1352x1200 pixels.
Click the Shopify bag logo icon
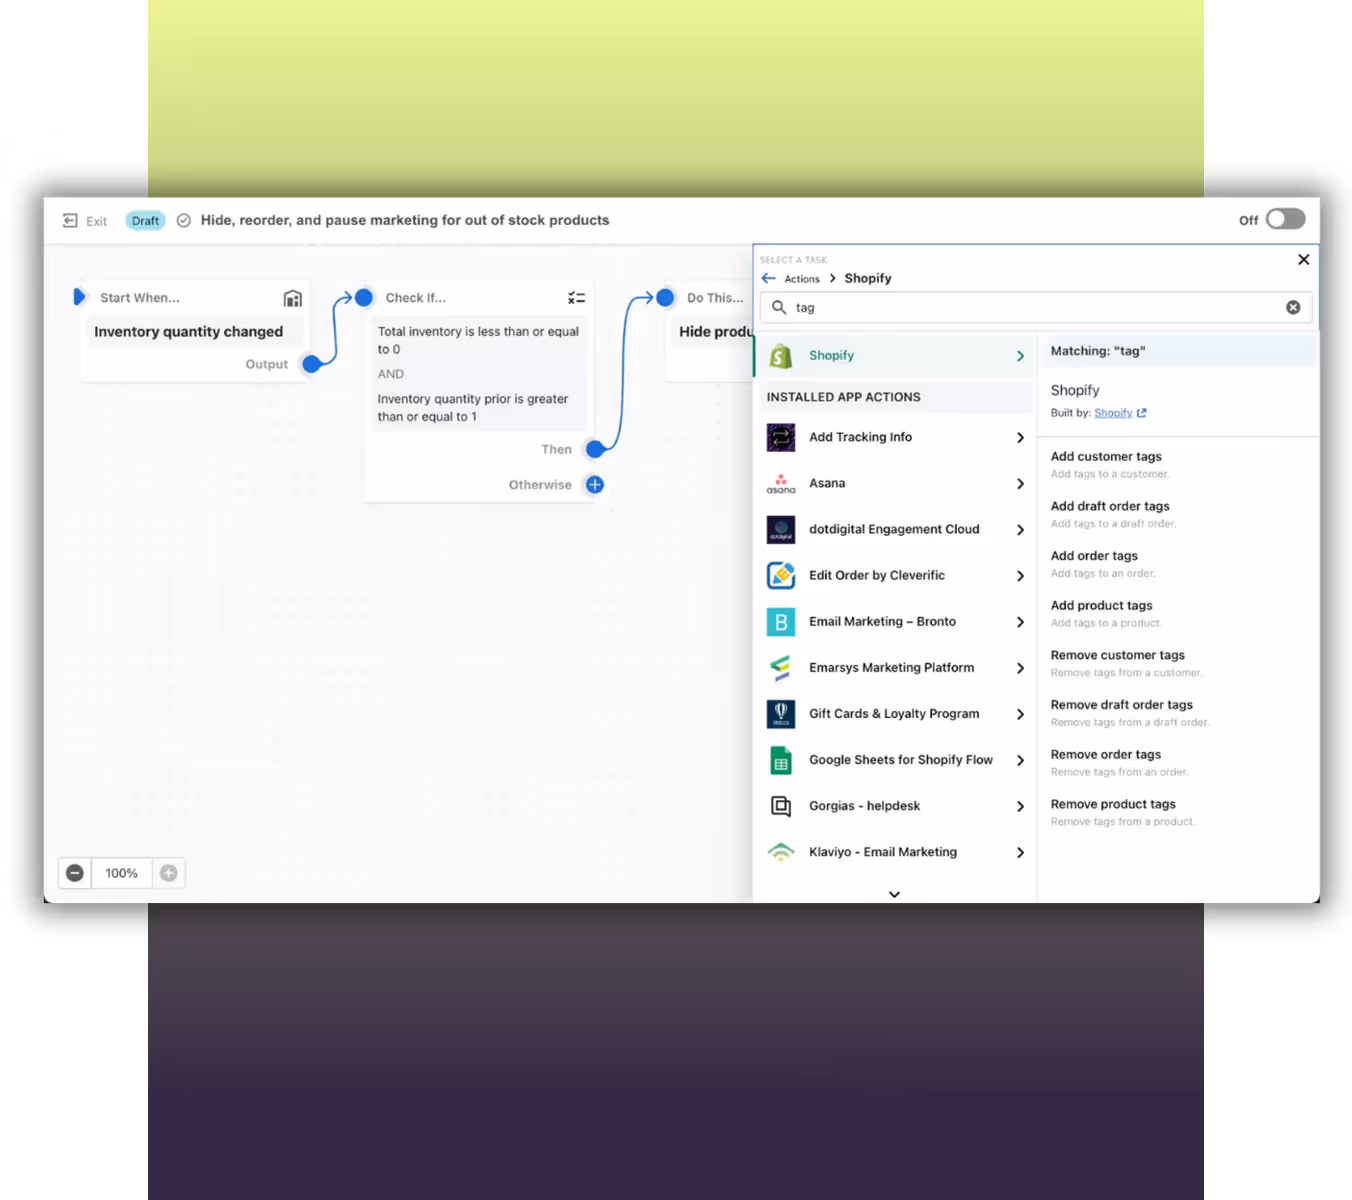coord(781,356)
